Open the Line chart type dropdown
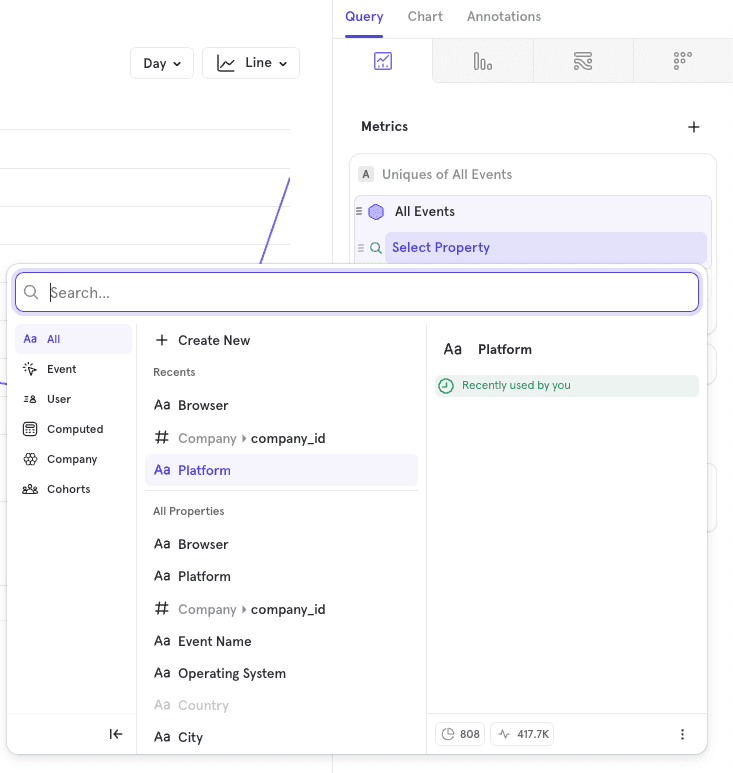This screenshot has width=733, height=773. click(251, 63)
